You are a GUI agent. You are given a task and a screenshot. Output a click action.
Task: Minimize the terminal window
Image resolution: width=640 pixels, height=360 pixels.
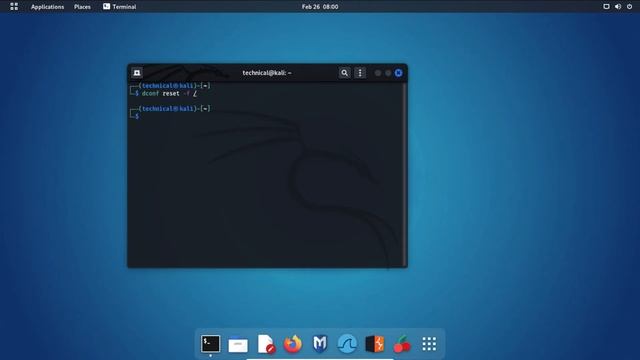(x=378, y=73)
